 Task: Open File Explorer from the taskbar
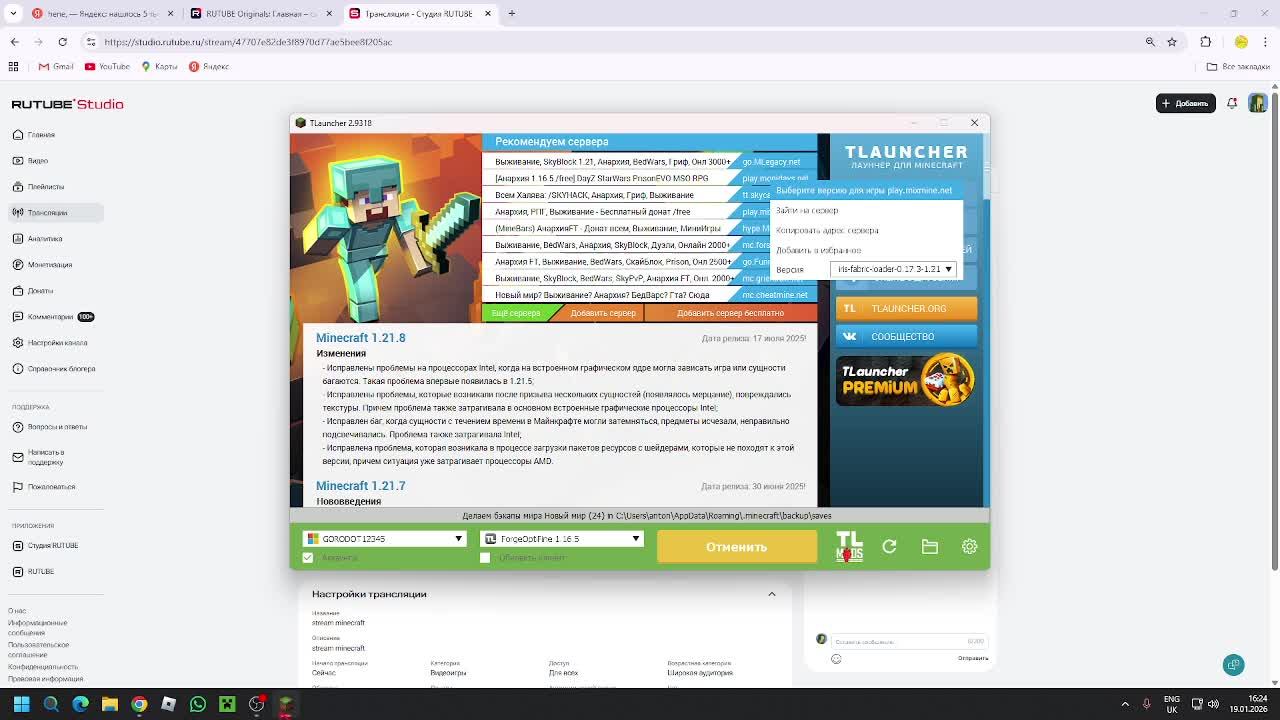(110, 704)
